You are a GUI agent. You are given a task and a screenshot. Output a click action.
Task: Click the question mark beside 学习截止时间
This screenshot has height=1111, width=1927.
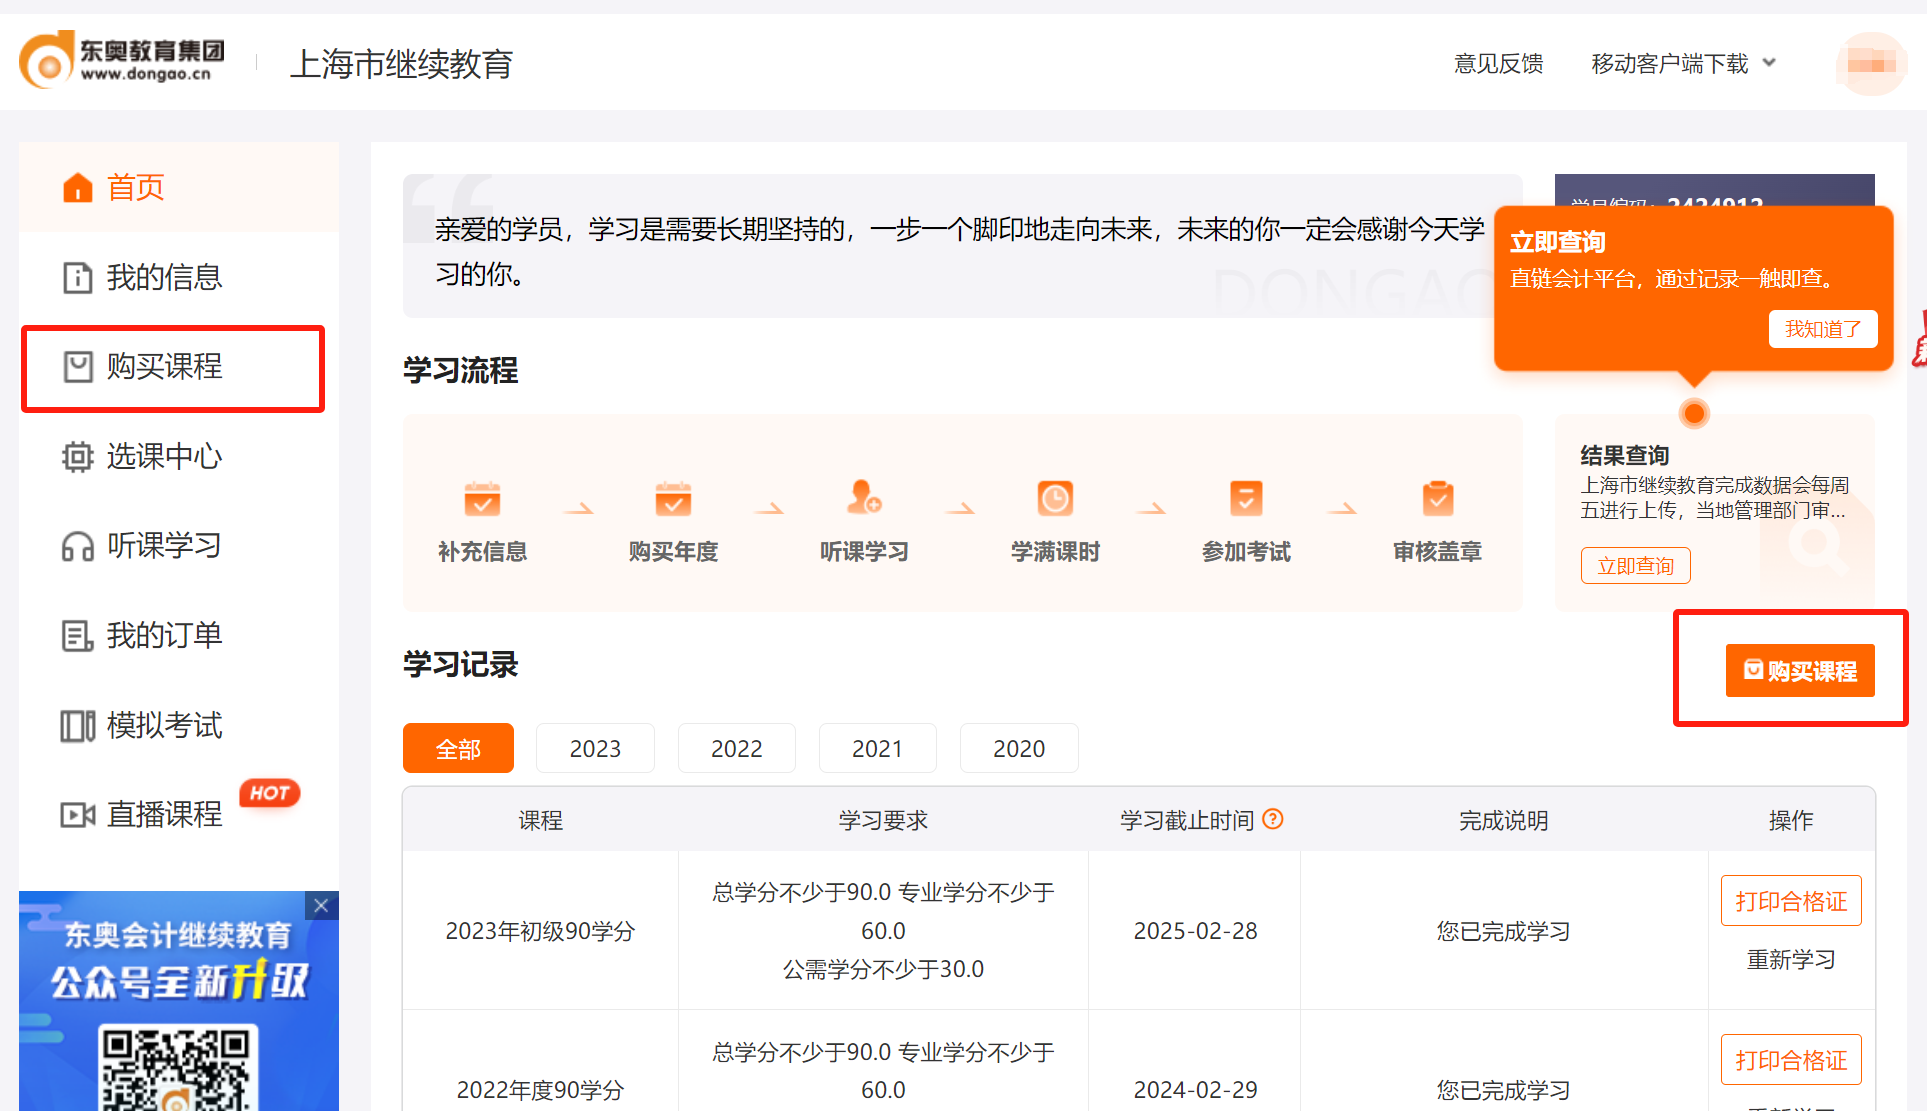pyautogui.click(x=1272, y=819)
